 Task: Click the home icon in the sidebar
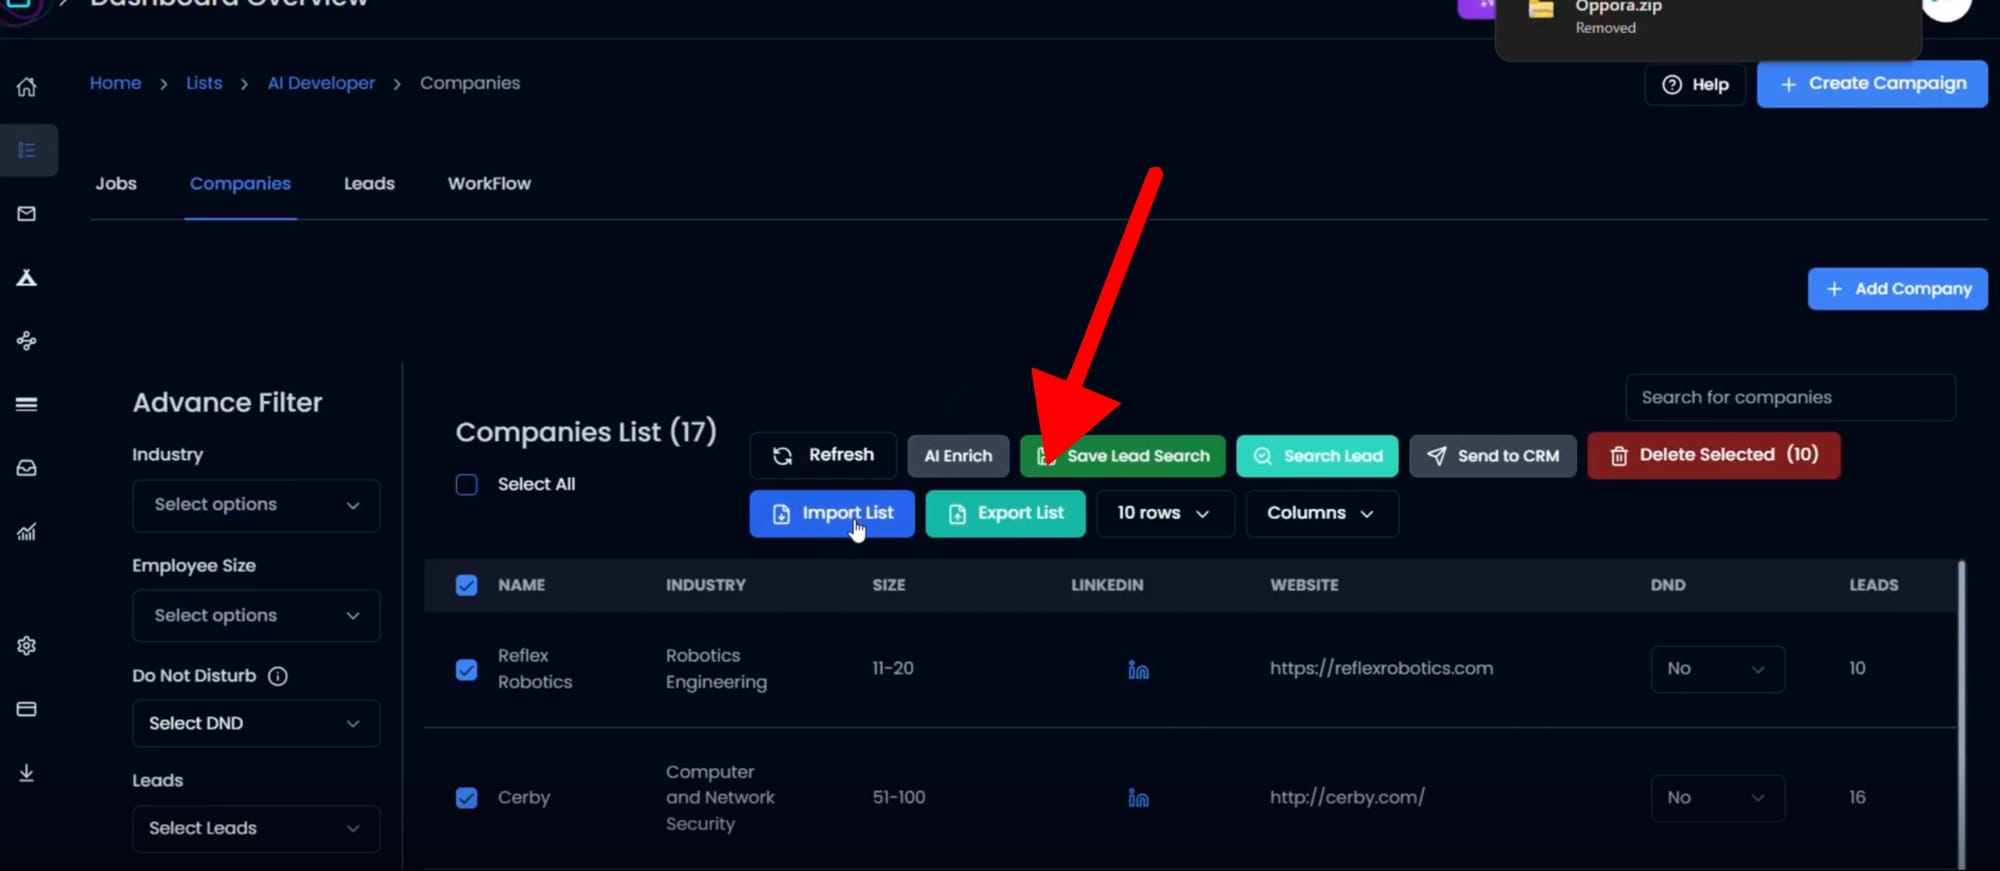tap(27, 87)
